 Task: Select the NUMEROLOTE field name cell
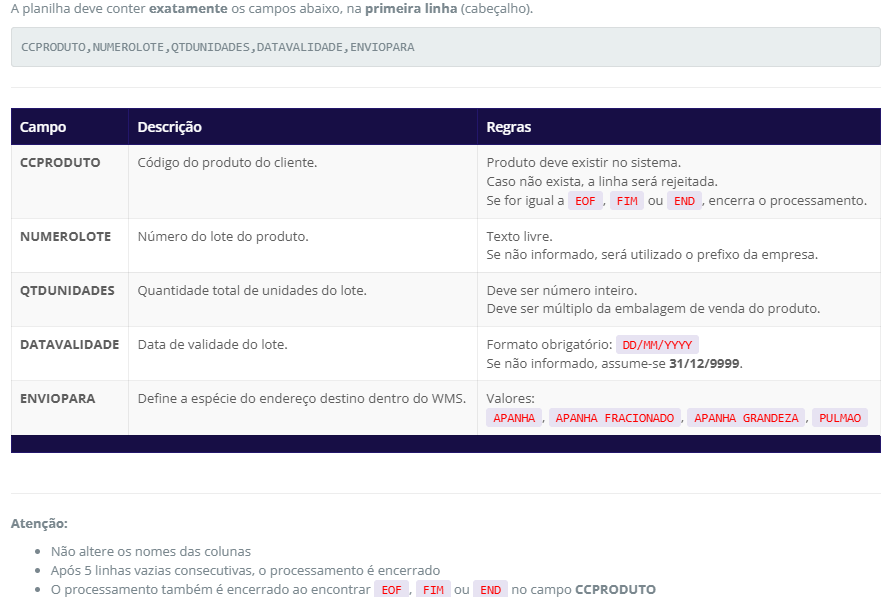[65, 236]
